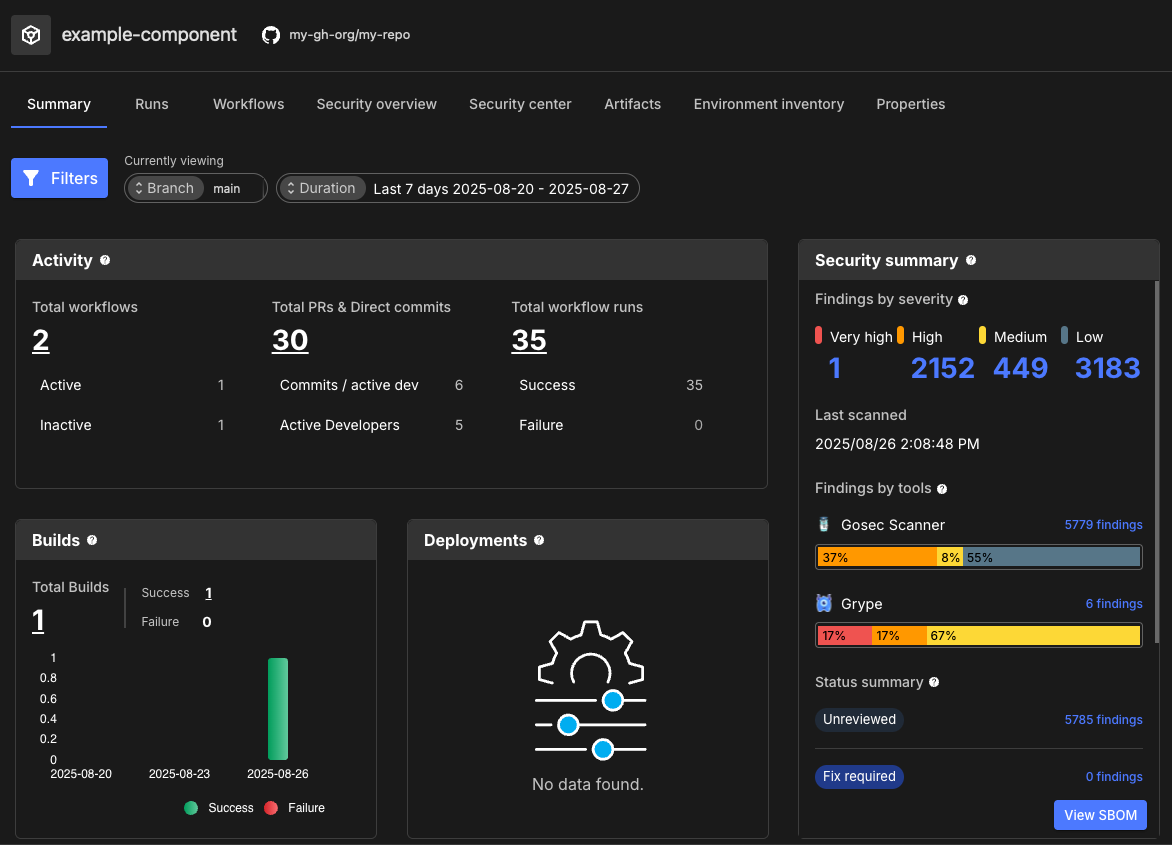Open the GitHub repo icon next to my-gh-org/my-repo

(x=271, y=34)
